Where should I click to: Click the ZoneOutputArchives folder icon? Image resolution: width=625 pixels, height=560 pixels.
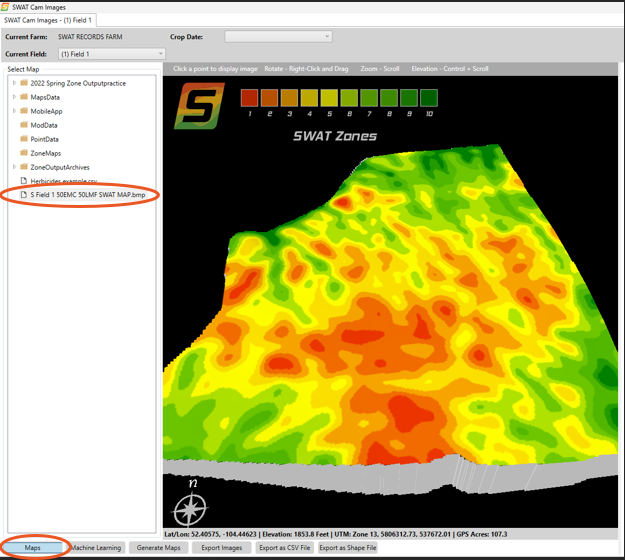[x=24, y=167]
